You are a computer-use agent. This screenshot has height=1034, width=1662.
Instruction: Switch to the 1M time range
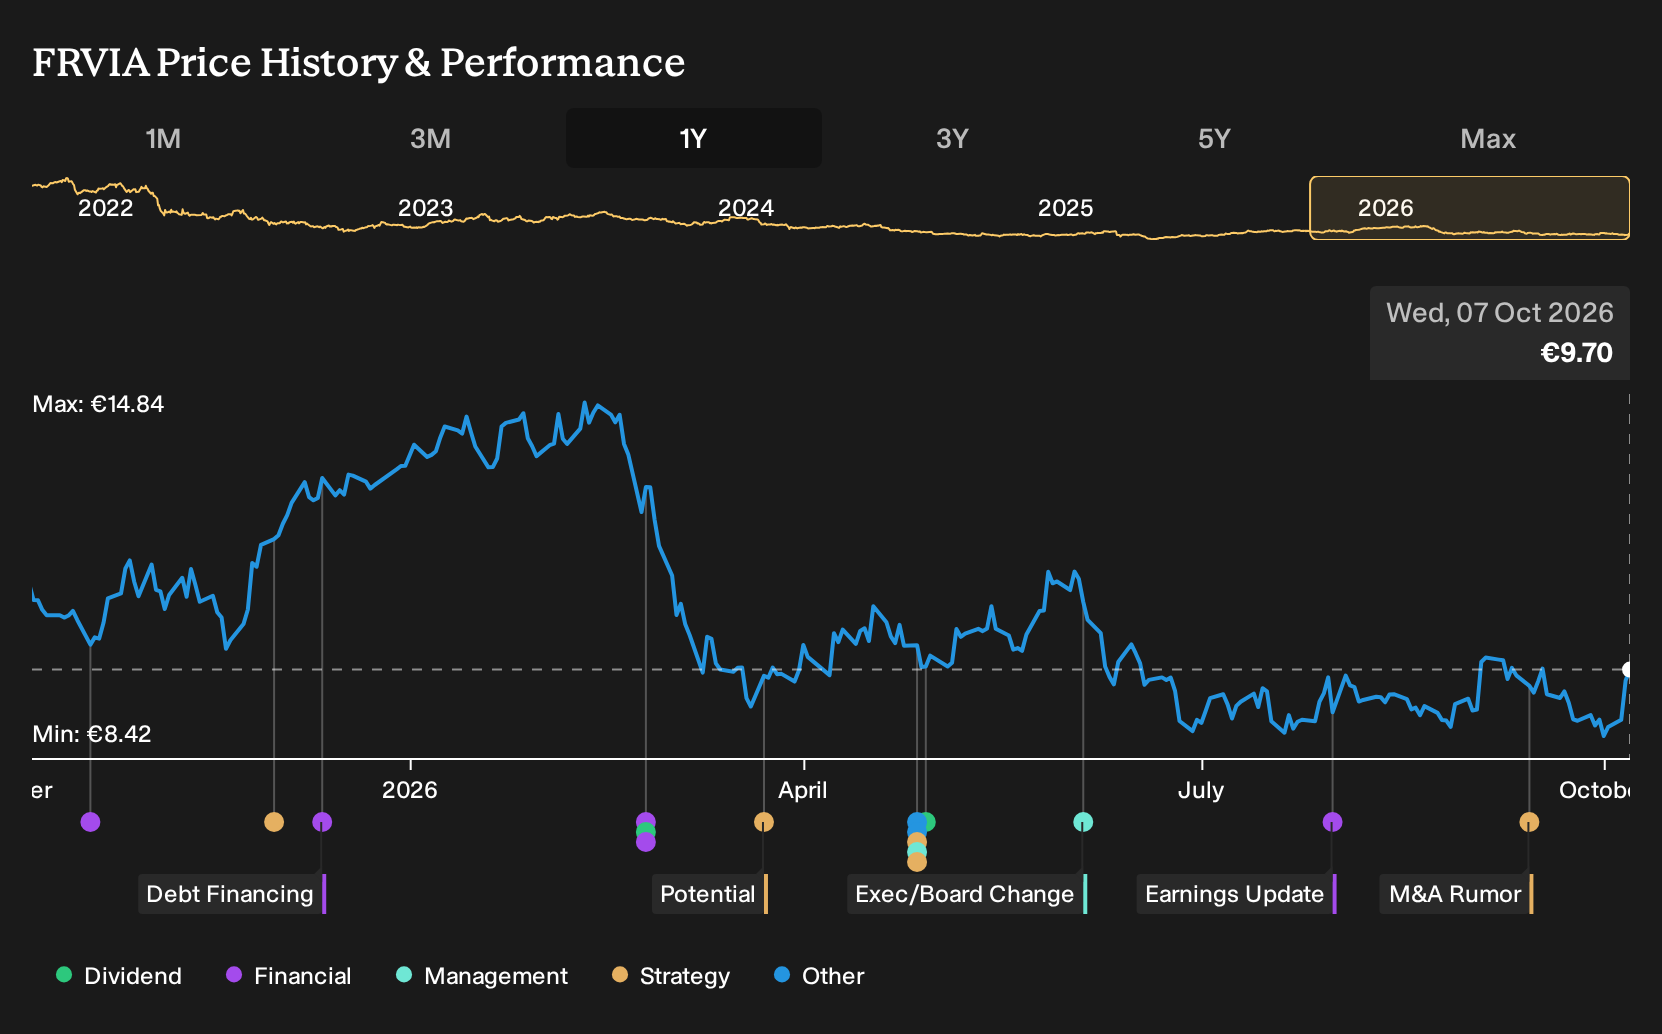[163, 138]
